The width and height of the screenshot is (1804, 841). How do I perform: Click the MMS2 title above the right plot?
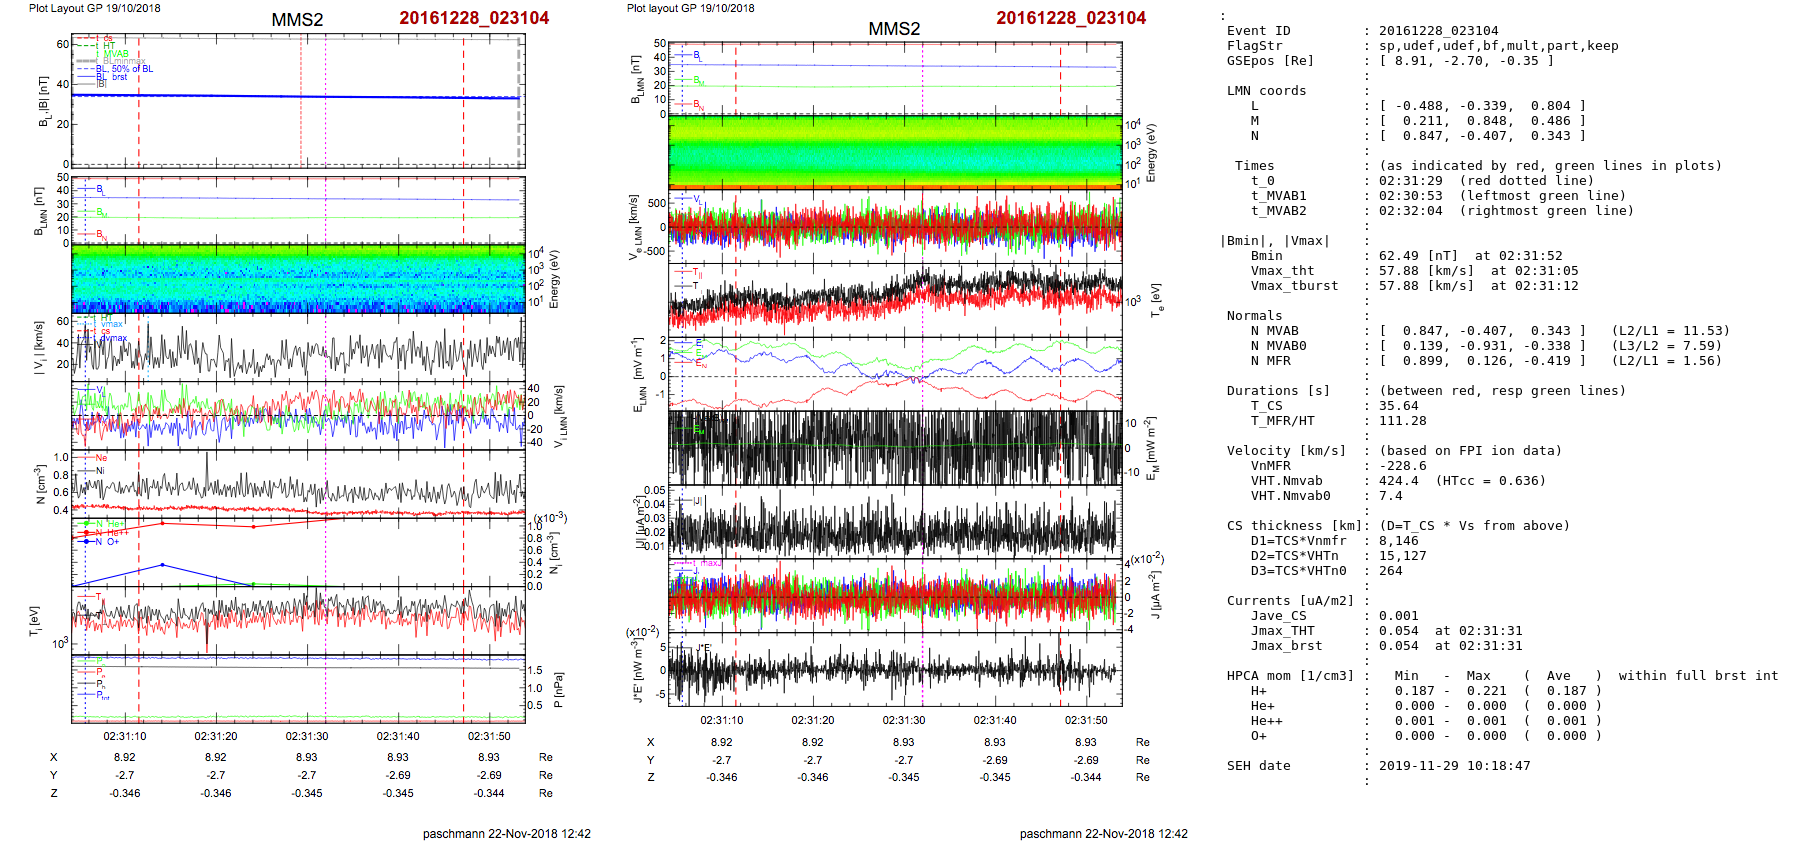pos(894,29)
